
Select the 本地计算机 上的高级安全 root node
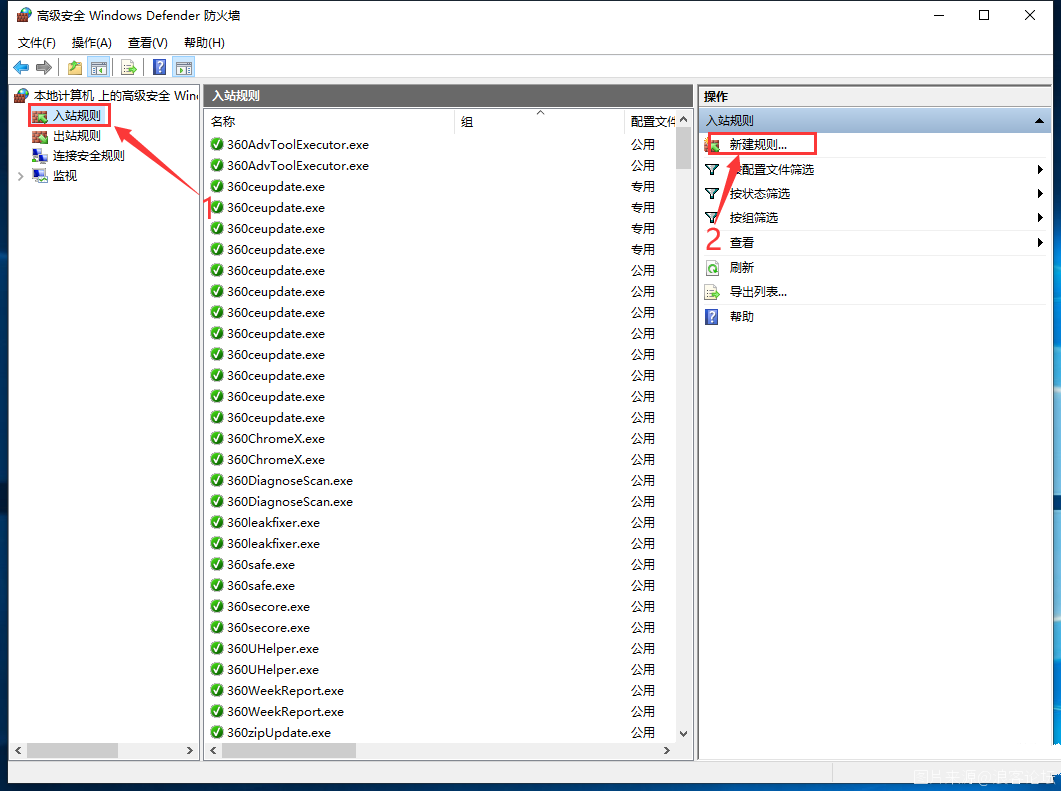(115, 95)
